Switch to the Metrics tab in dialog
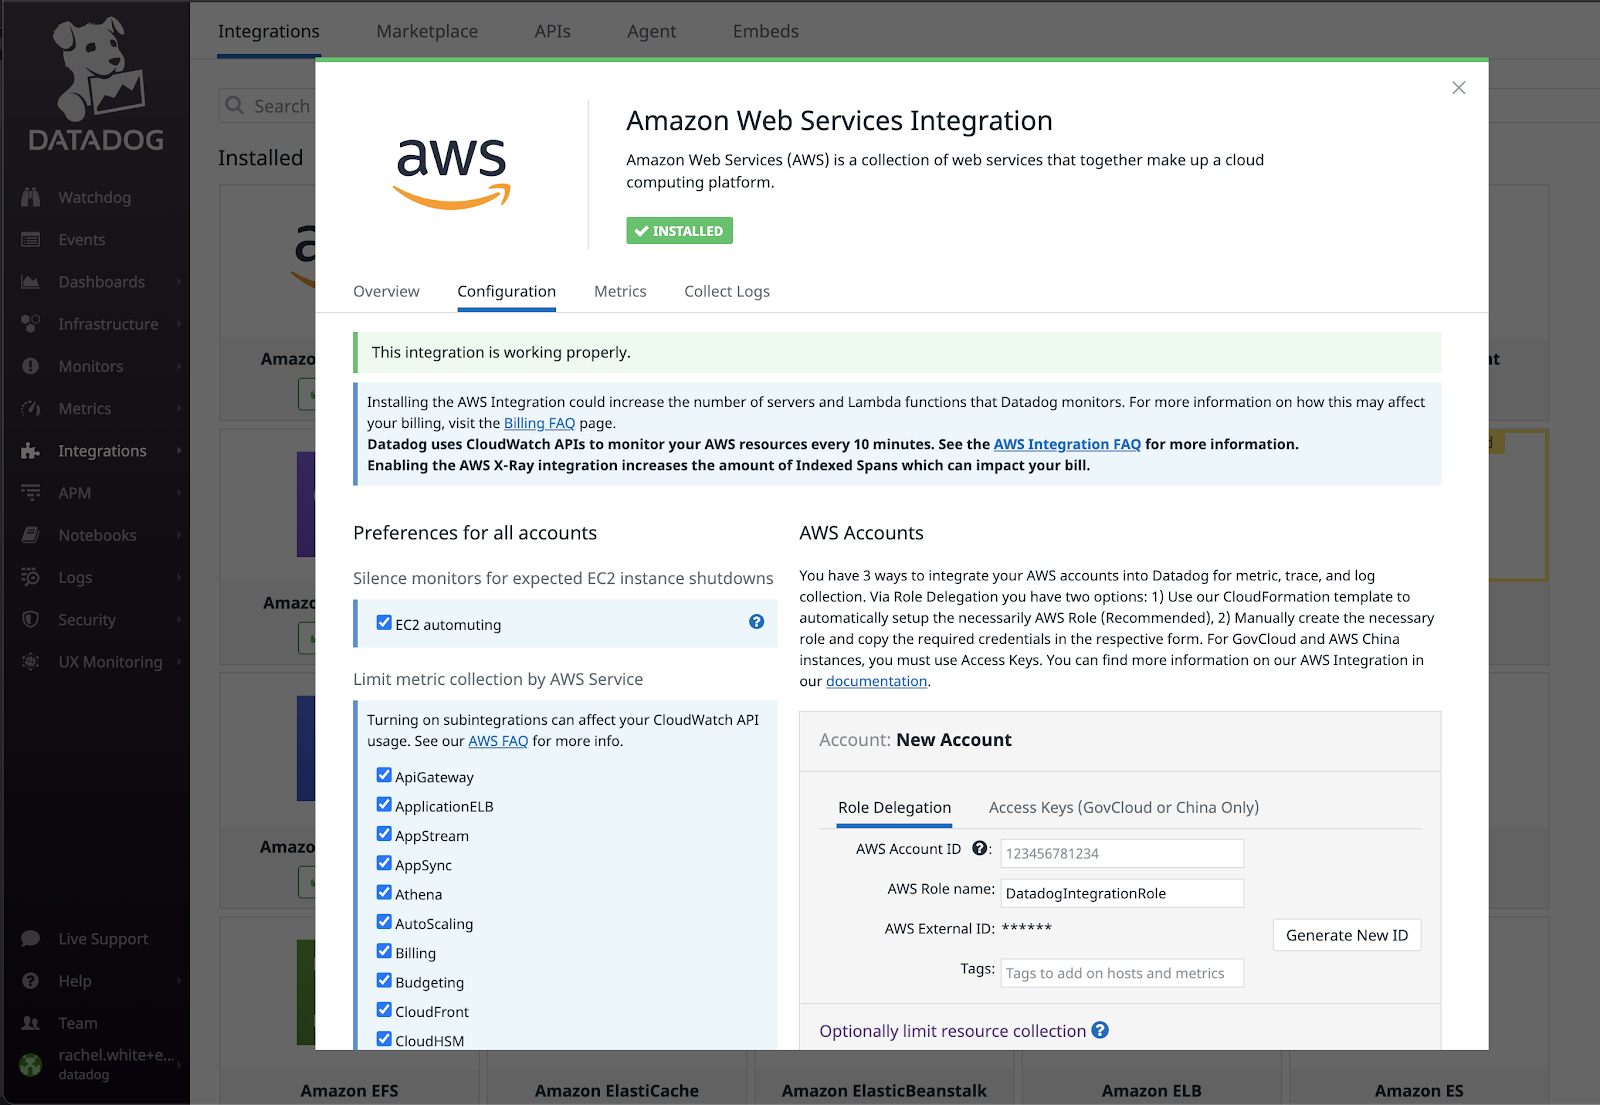Image resolution: width=1600 pixels, height=1105 pixels. [x=620, y=291]
